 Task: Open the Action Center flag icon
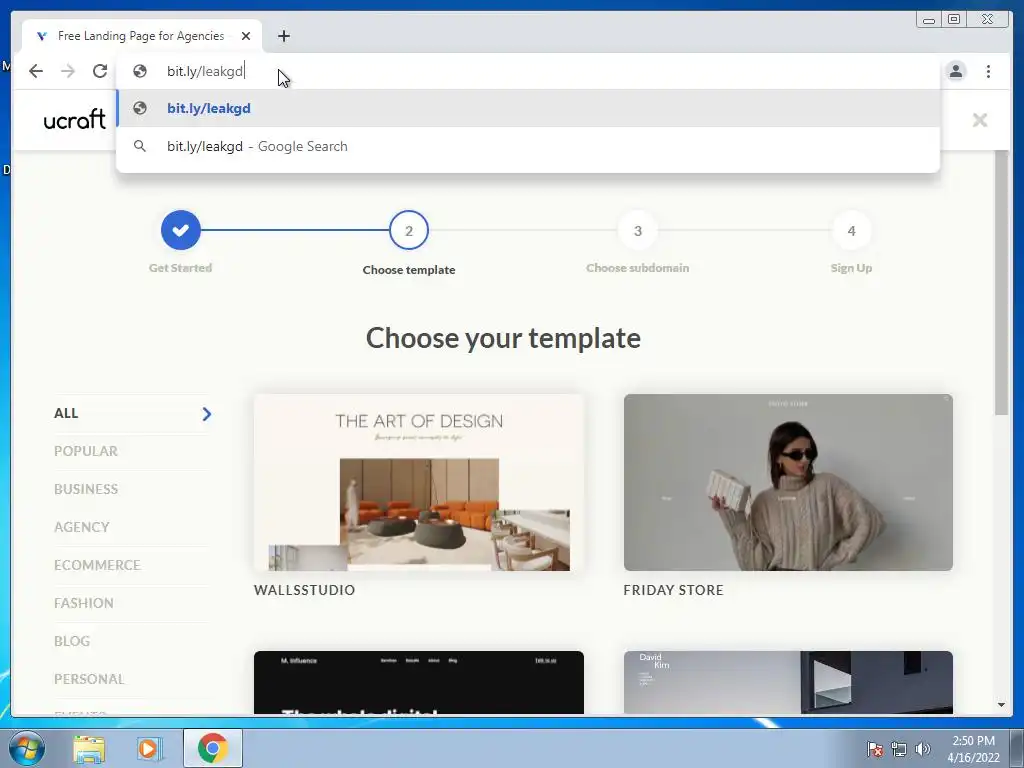[x=874, y=748]
